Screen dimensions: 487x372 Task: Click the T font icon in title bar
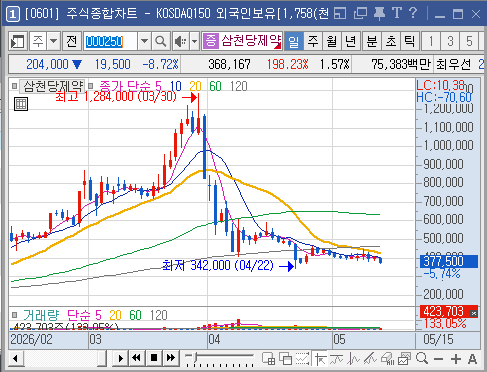click(x=397, y=13)
